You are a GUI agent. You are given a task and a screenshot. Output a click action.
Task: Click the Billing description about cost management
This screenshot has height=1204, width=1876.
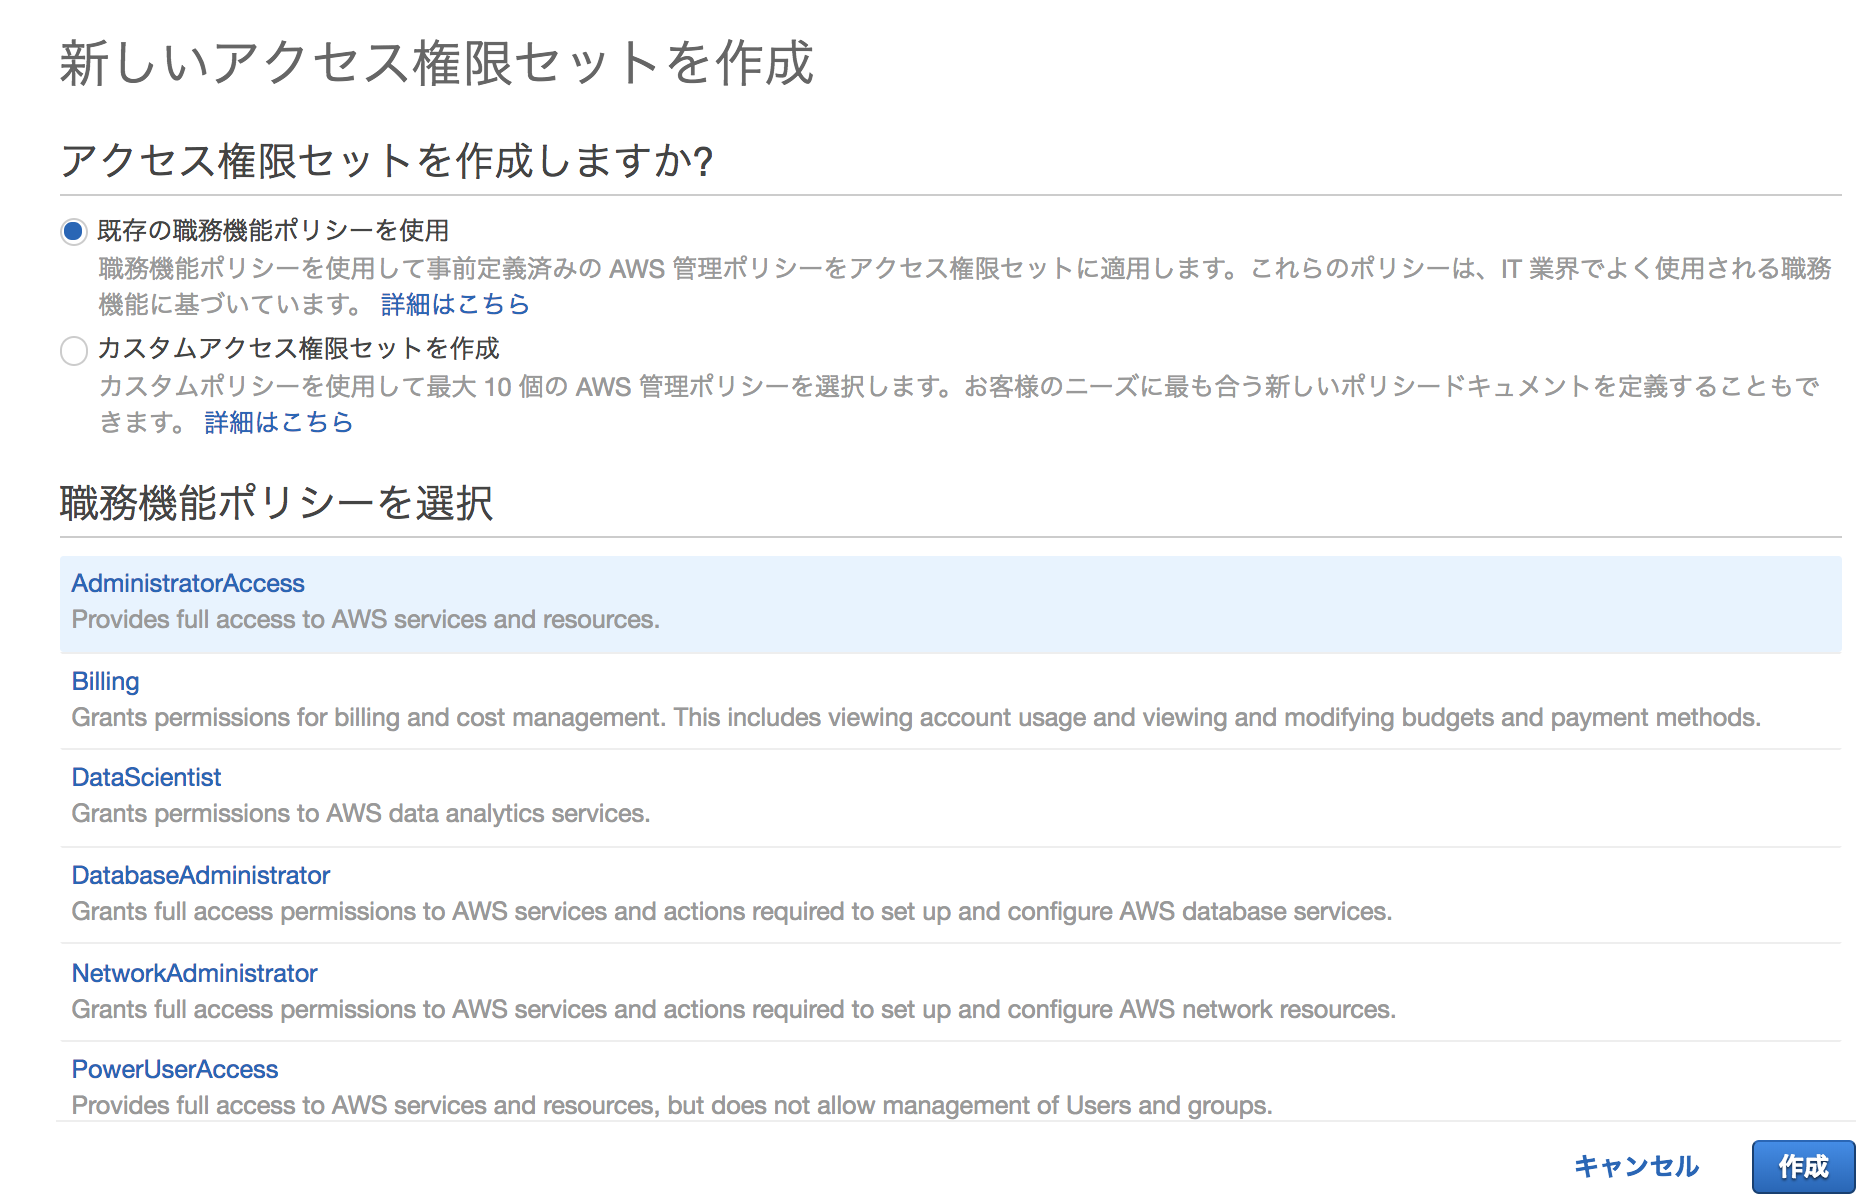[916, 718]
